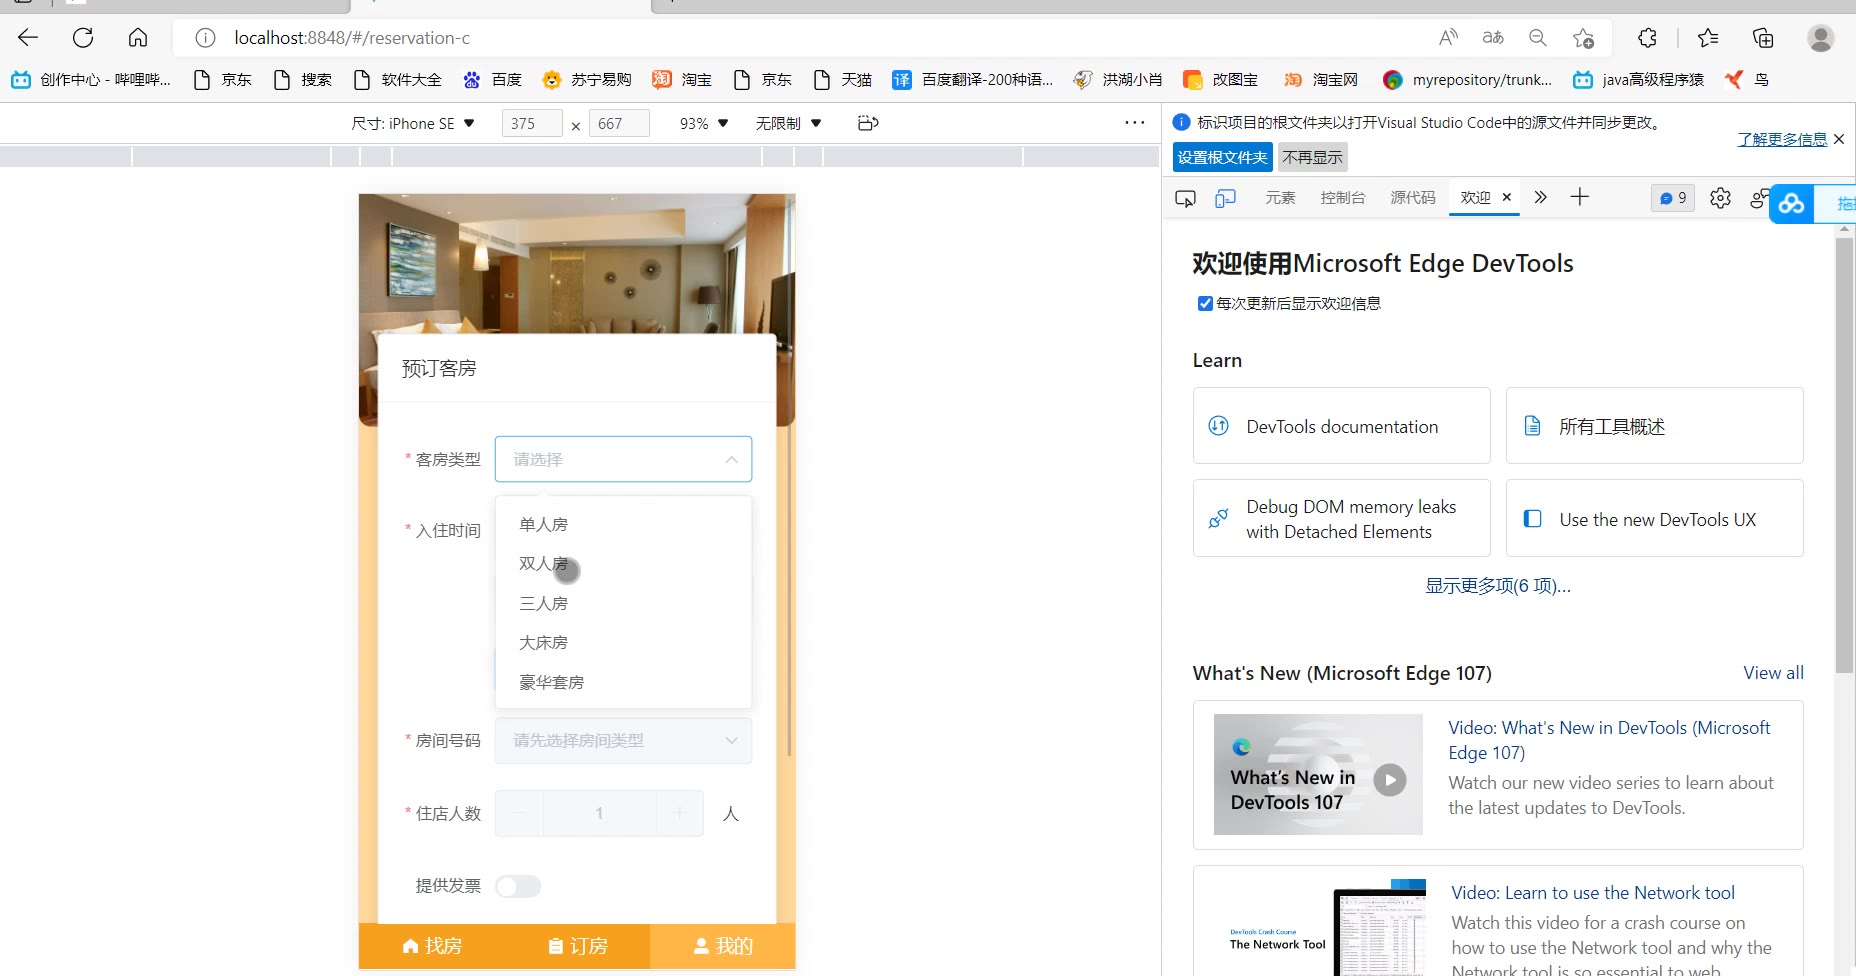Increase the 住店人数 count

pos(680,813)
